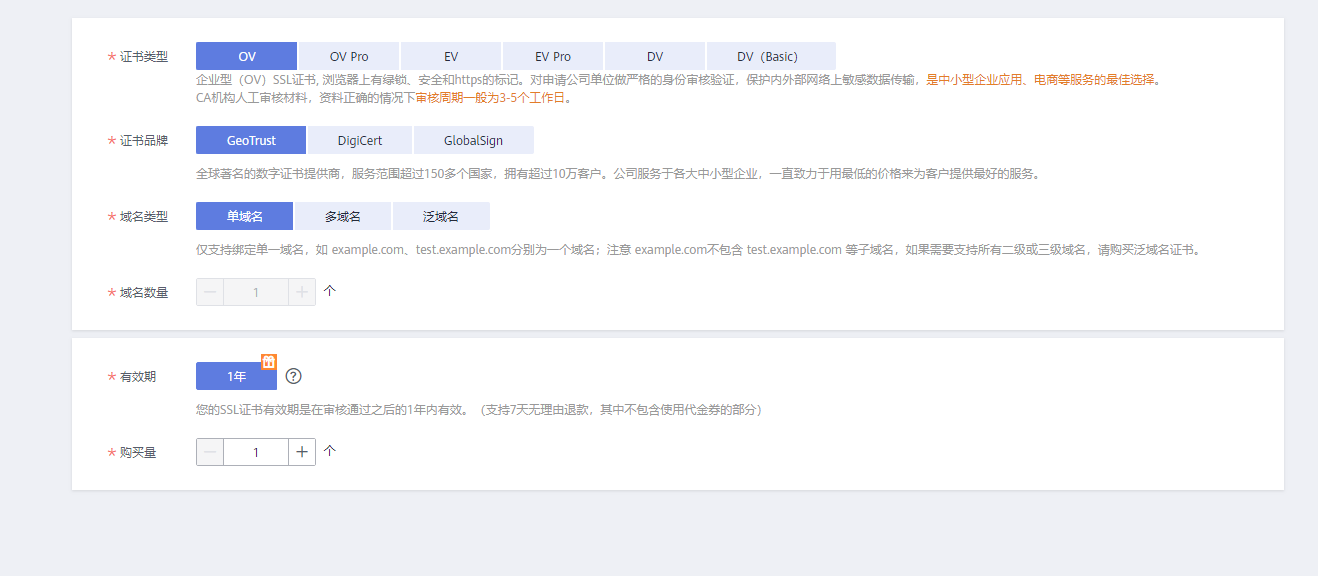Click the 域名类型 label

144,217
